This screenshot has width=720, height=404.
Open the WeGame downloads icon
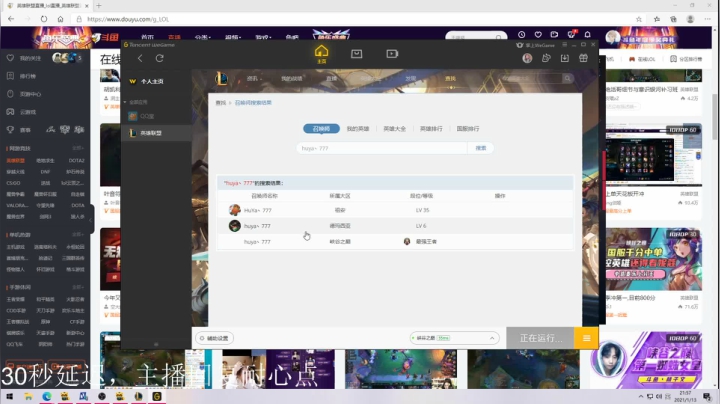pos(565,58)
